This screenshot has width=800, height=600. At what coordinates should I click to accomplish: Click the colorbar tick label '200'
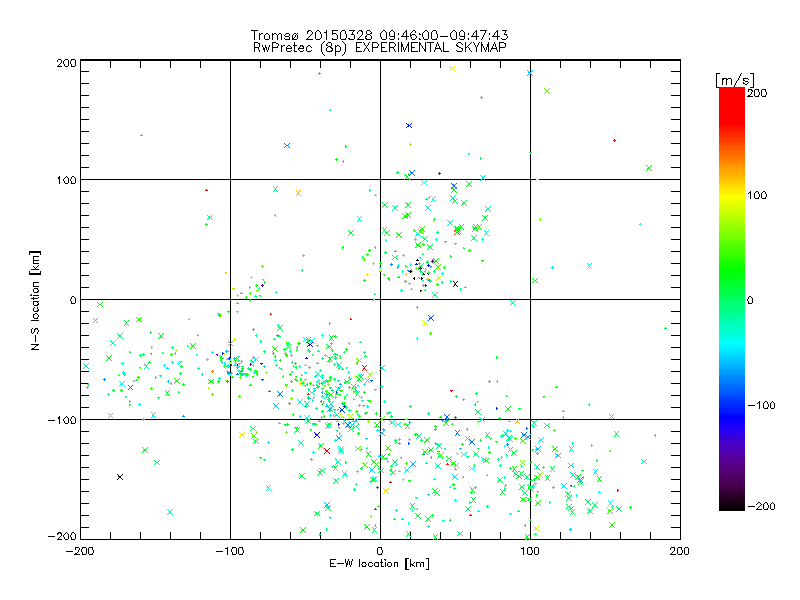757,93
